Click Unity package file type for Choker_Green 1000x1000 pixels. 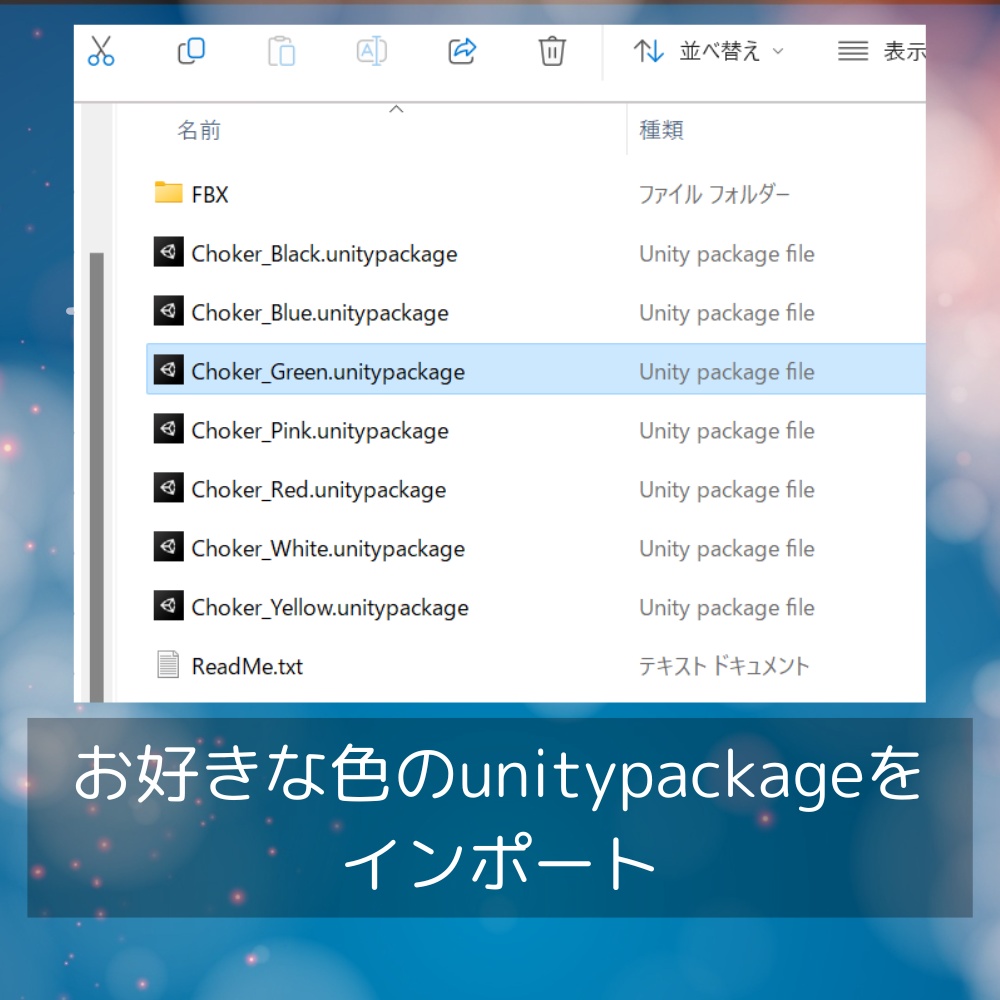coord(726,372)
